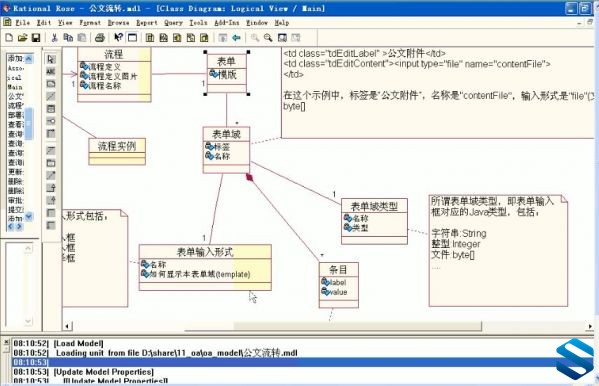The image size is (599, 386).
Task: Select the 模版 attribute in 表单
Action: point(223,75)
